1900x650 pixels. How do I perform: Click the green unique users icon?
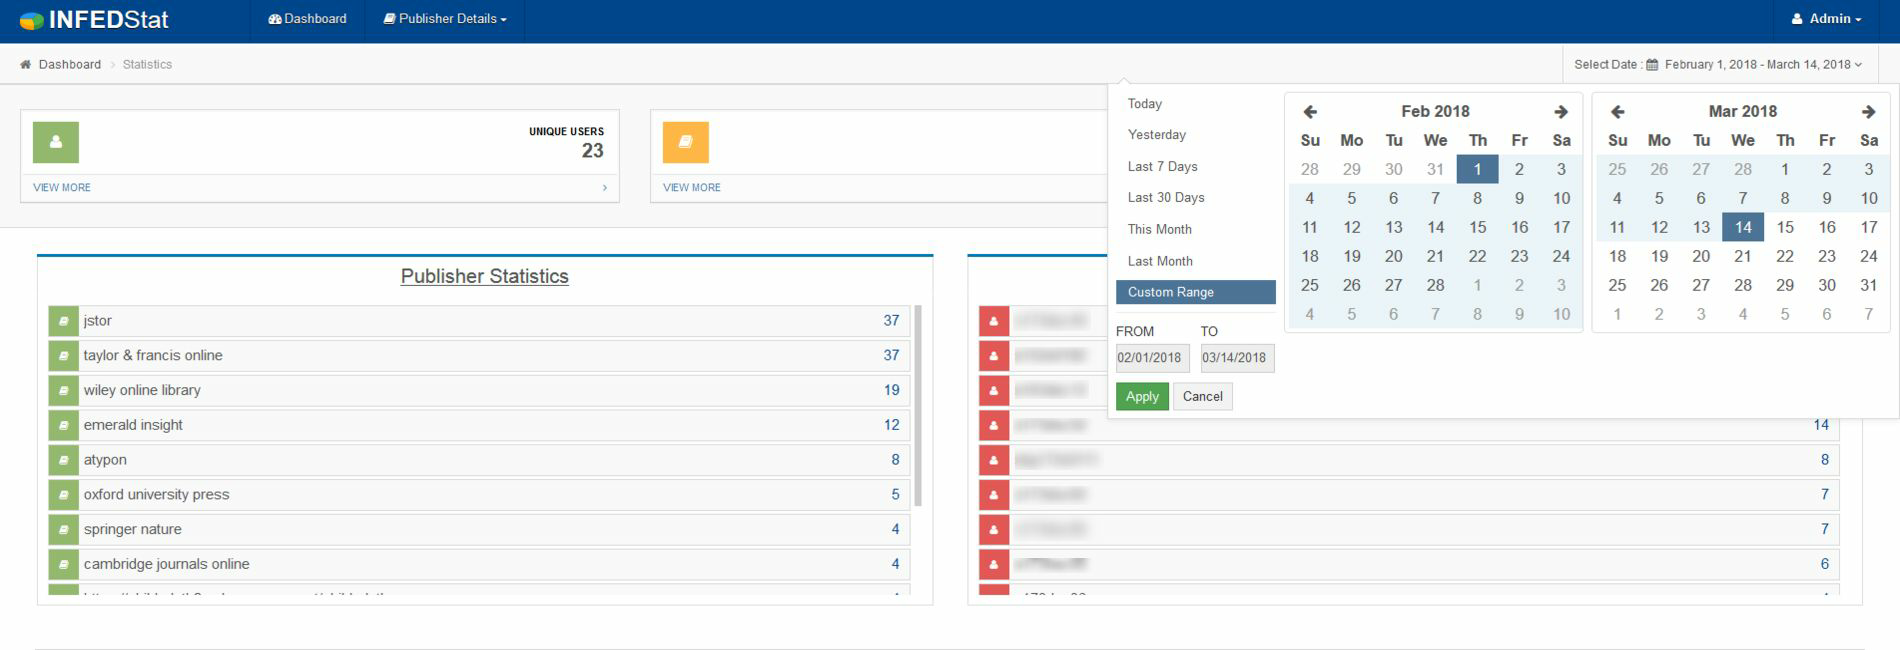[x=56, y=142]
